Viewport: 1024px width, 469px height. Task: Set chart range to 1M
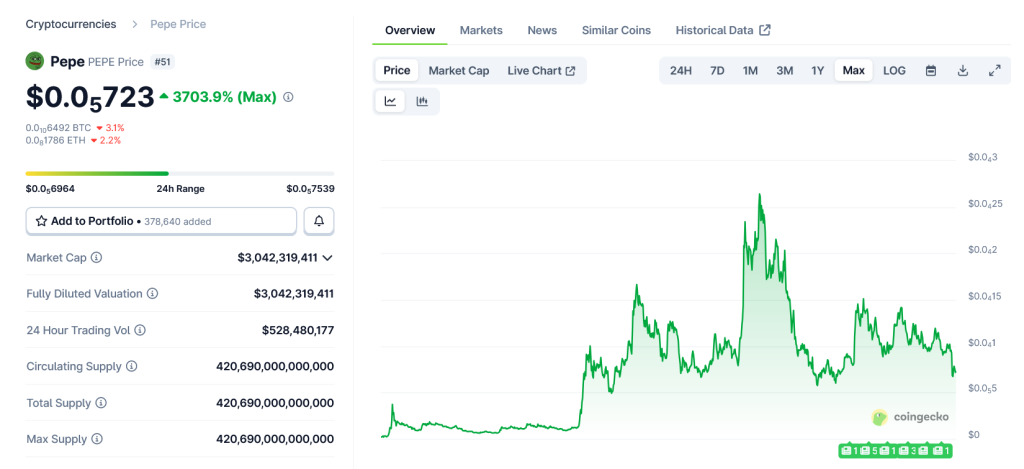pyautogui.click(x=750, y=71)
